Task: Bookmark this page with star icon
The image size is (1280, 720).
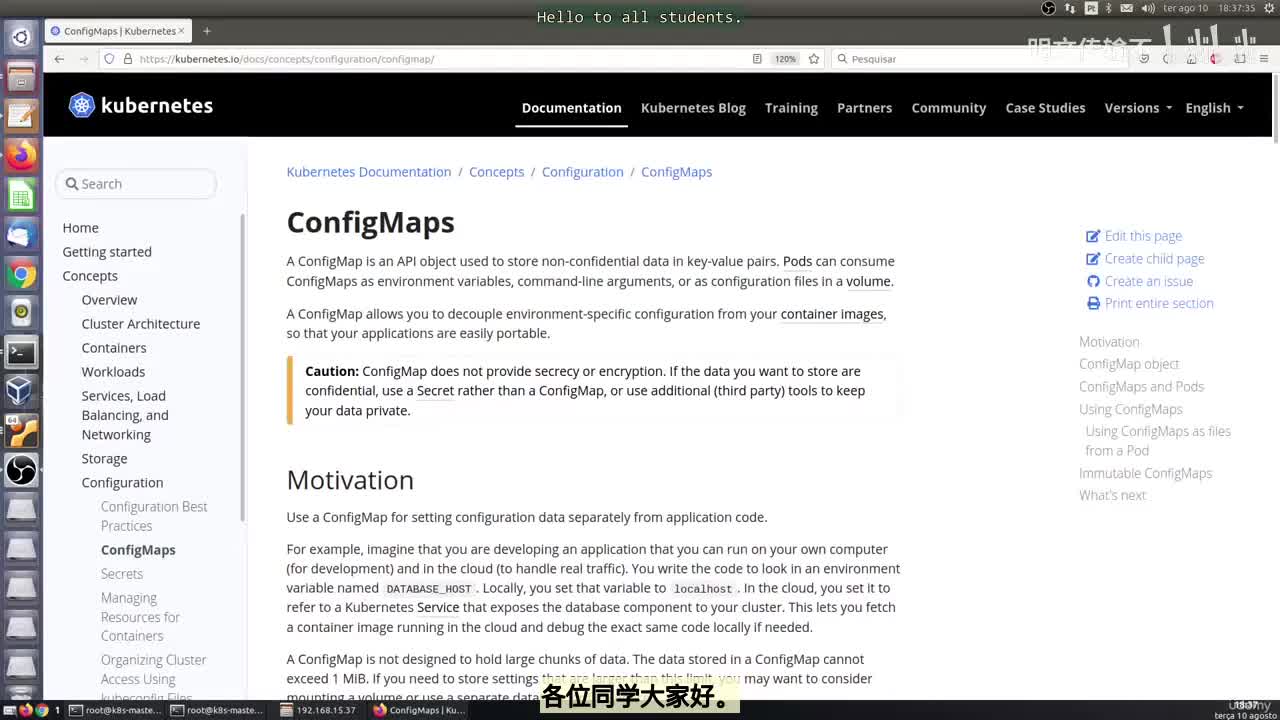Action: [814, 59]
